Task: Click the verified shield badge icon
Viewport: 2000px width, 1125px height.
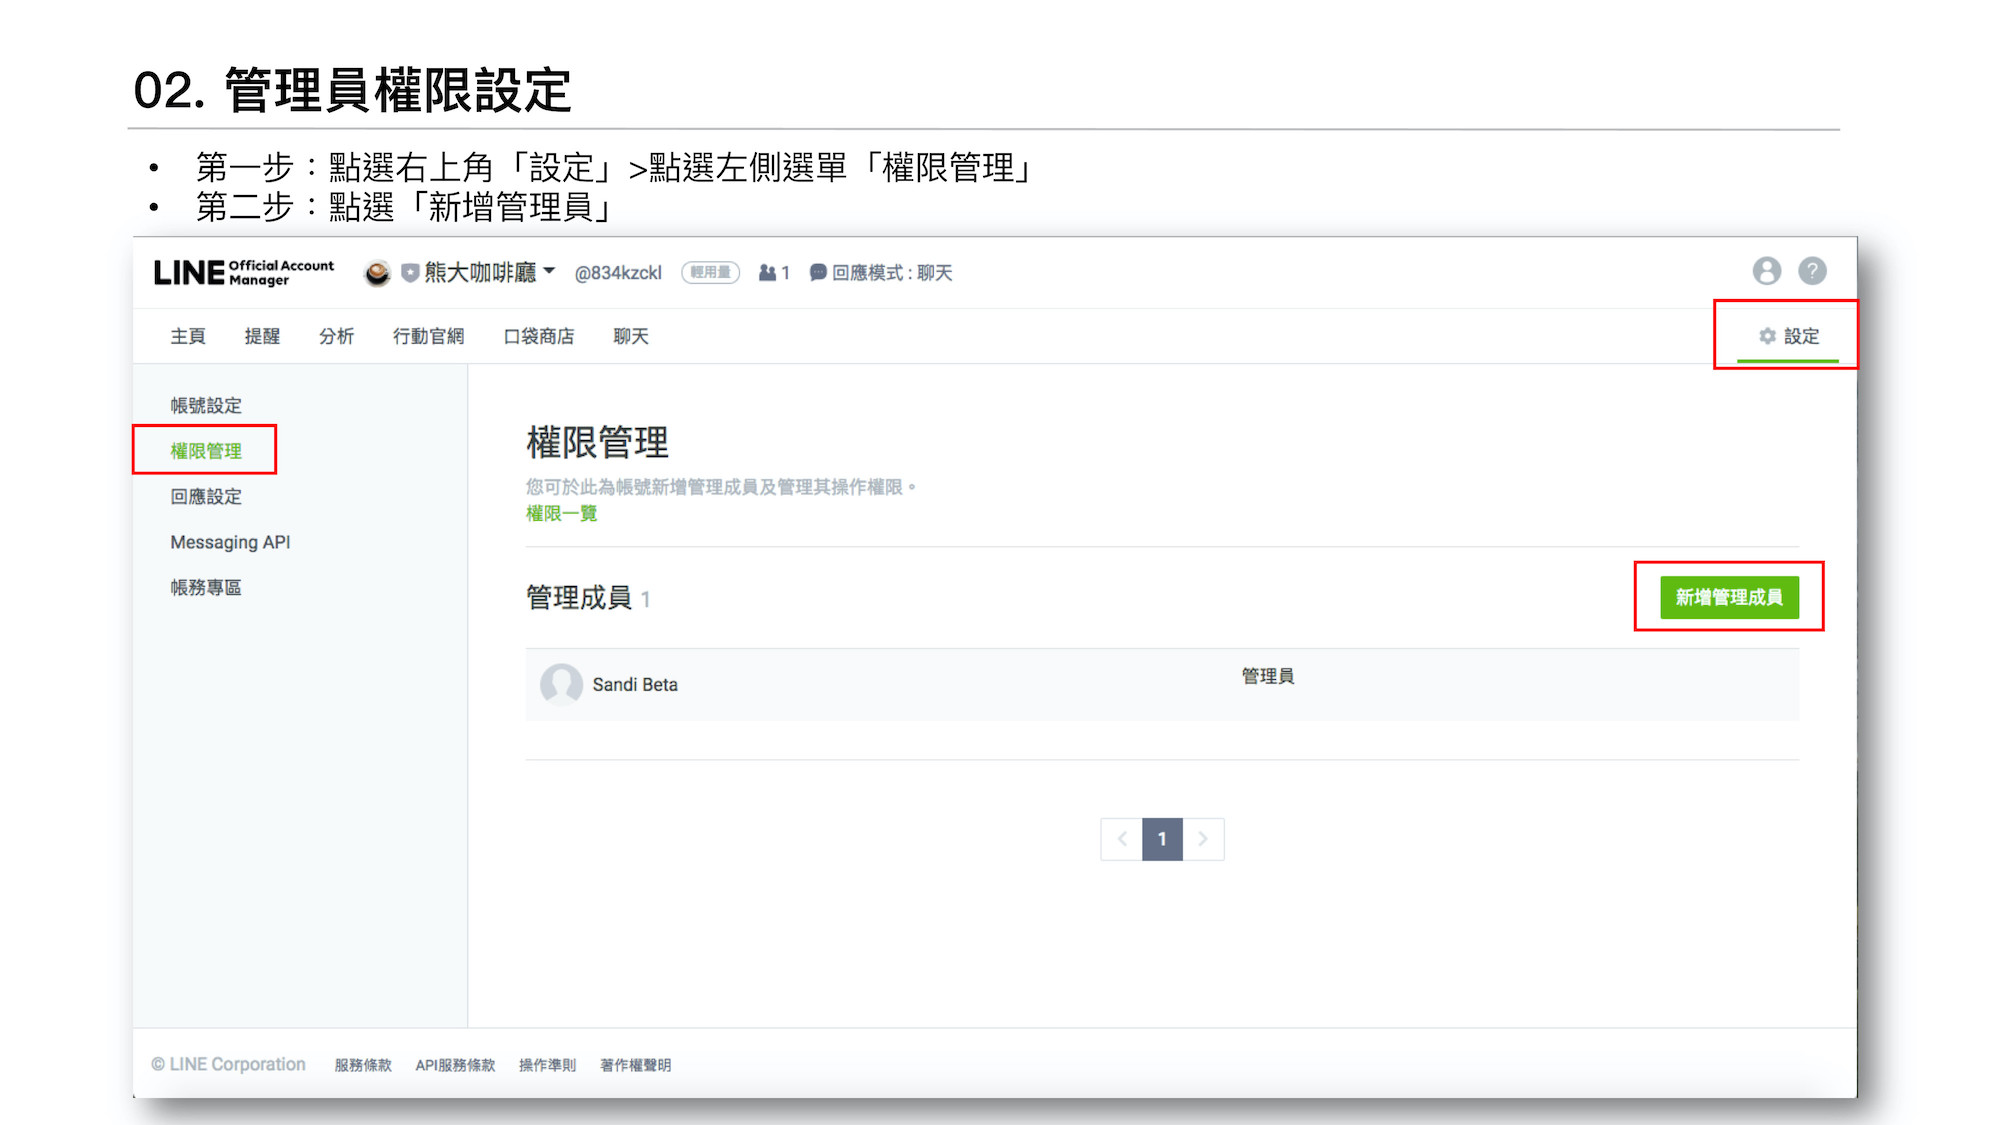Action: tap(410, 273)
